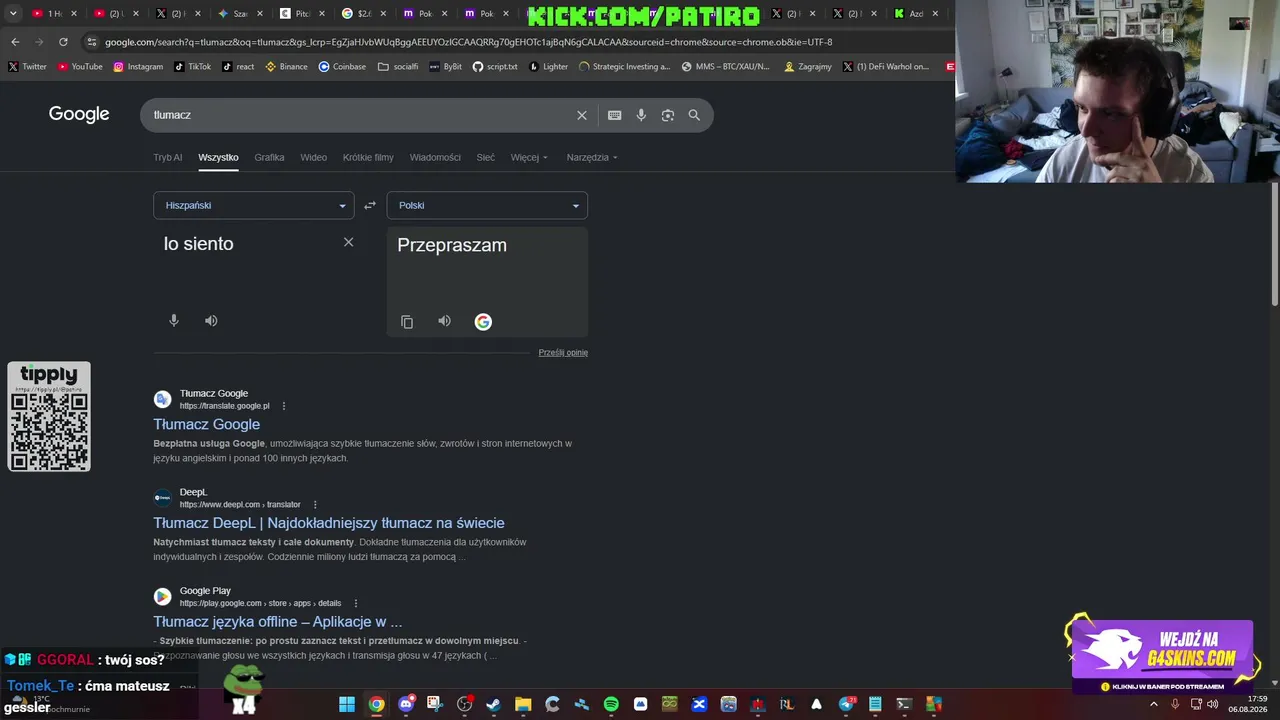The width and height of the screenshot is (1280, 720).
Task: Open the socialfi bookmarks folder
Action: tap(398, 67)
